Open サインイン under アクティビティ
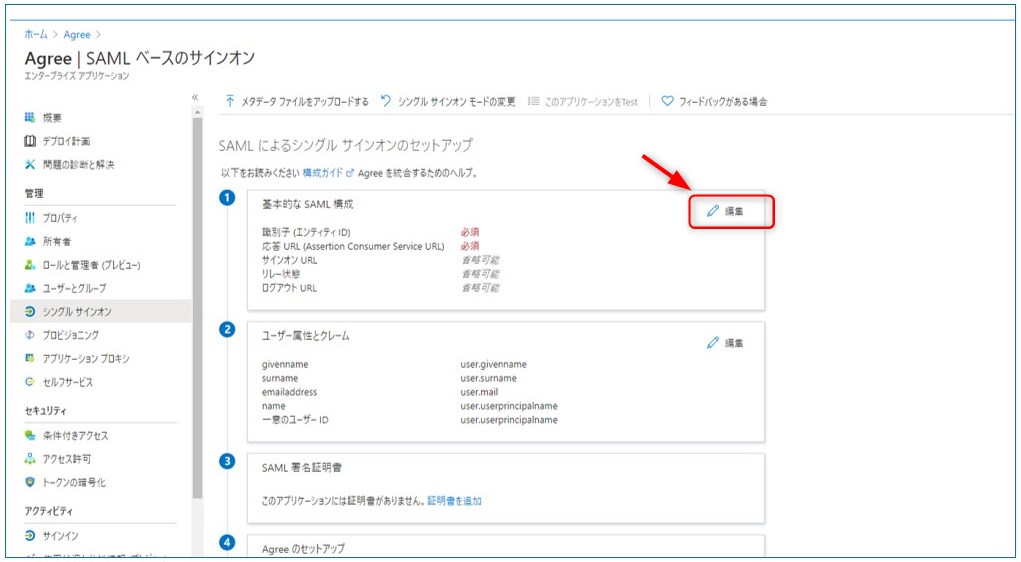The image size is (1021, 562). tap(61, 536)
